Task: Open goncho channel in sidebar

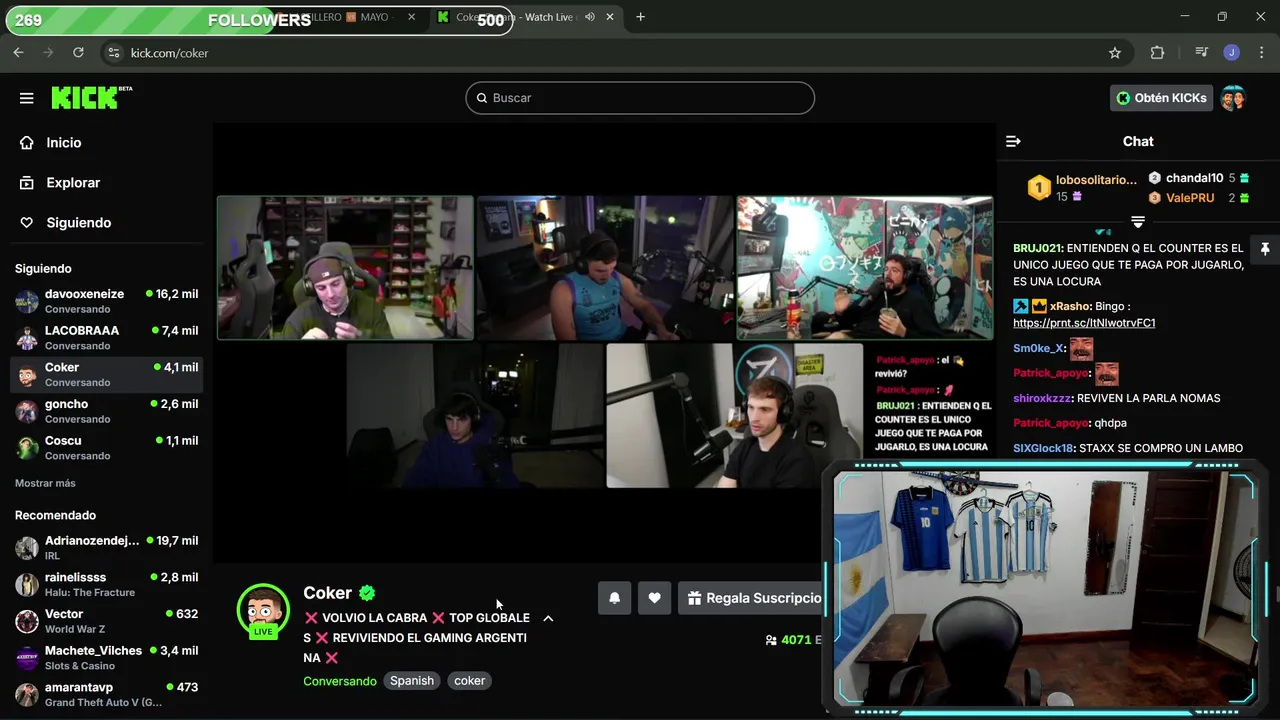Action: (107, 411)
